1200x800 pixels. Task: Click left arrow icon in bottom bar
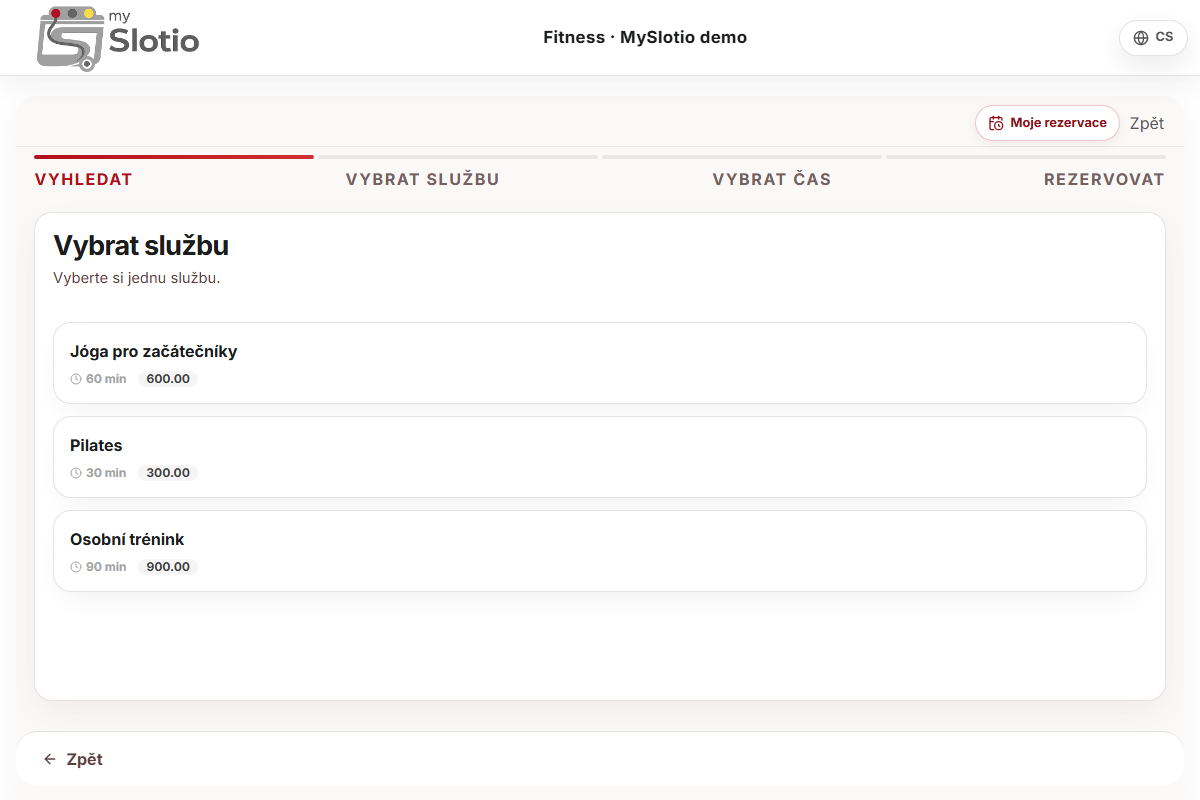coord(50,759)
